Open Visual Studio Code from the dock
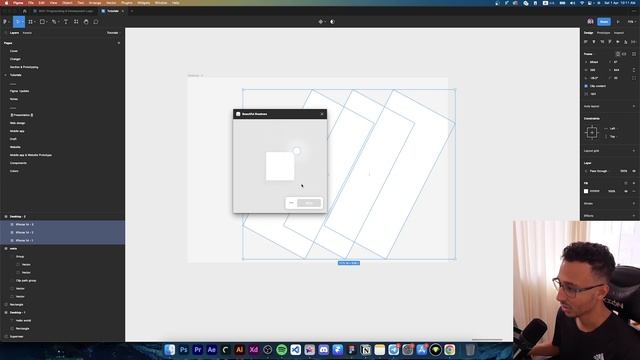The width and height of the screenshot is (640, 360). pos(296,350)
